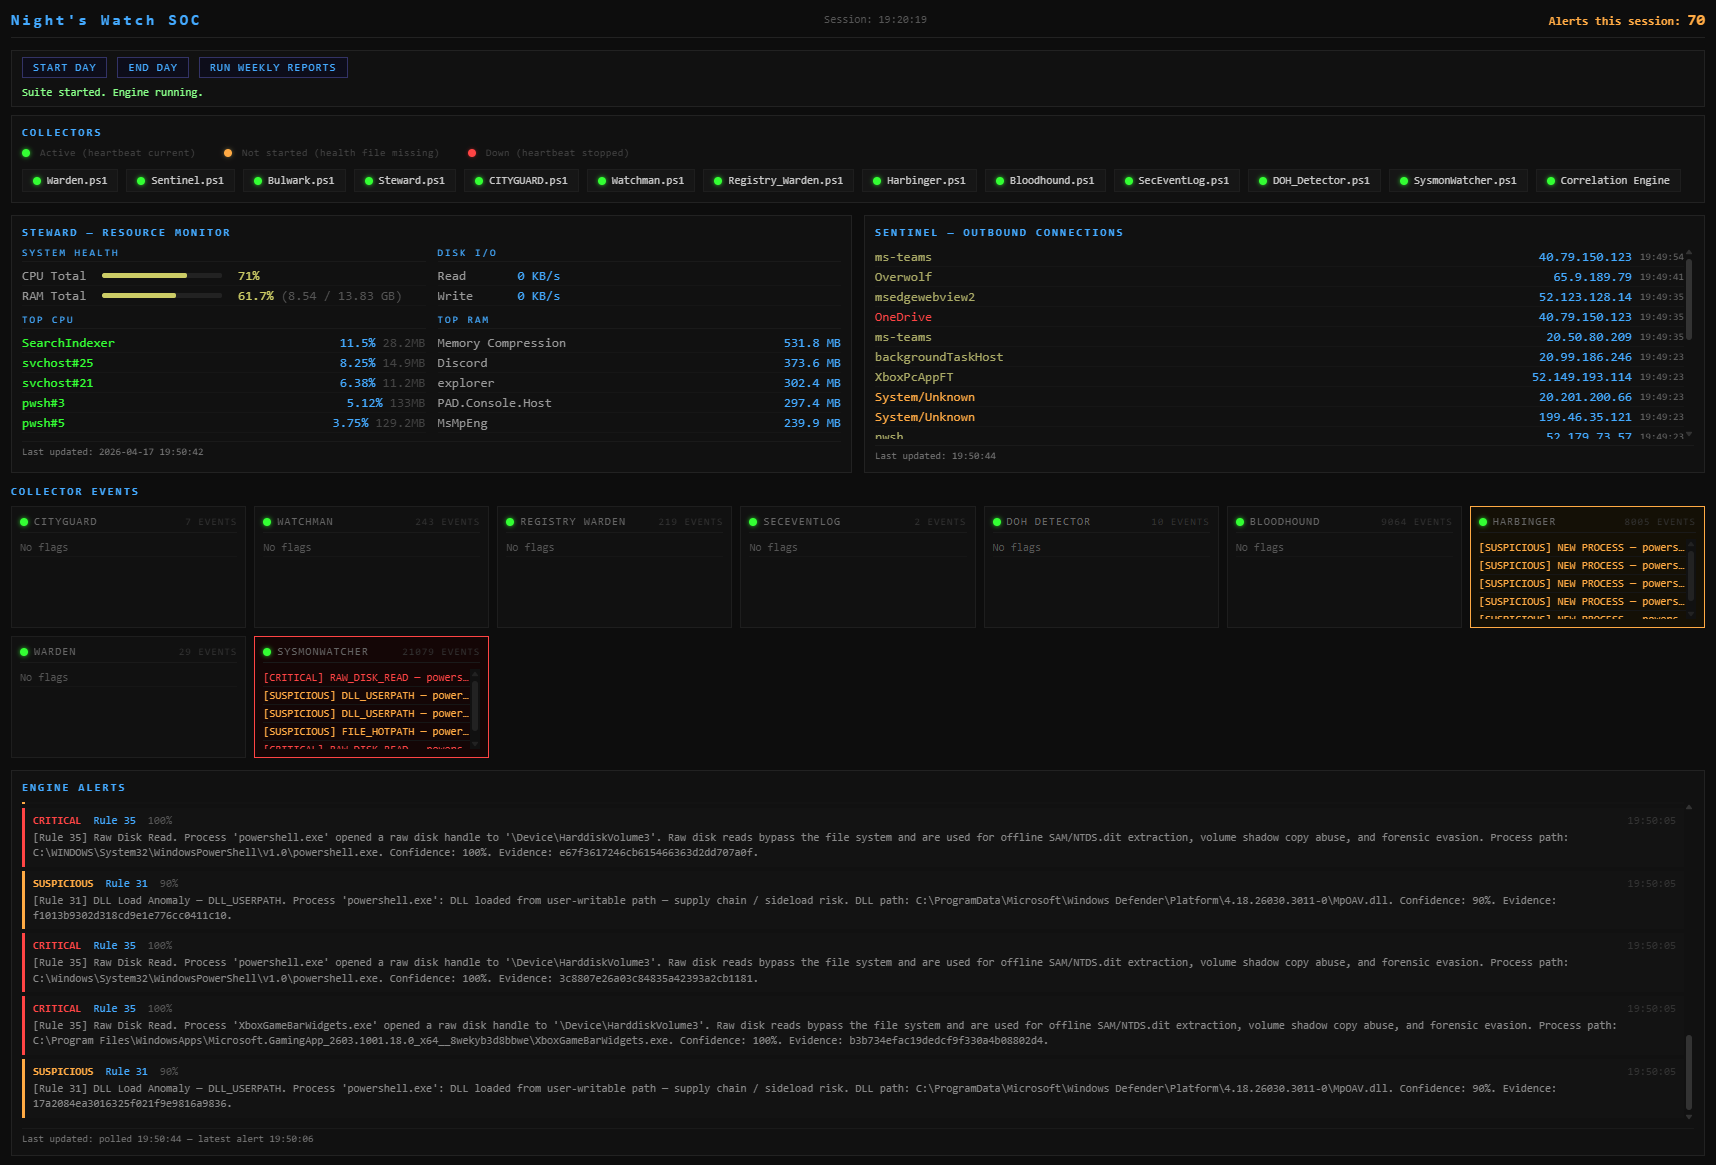
Task: Click the XboxPcAppFT connection row
Action: click(1279, 377)
